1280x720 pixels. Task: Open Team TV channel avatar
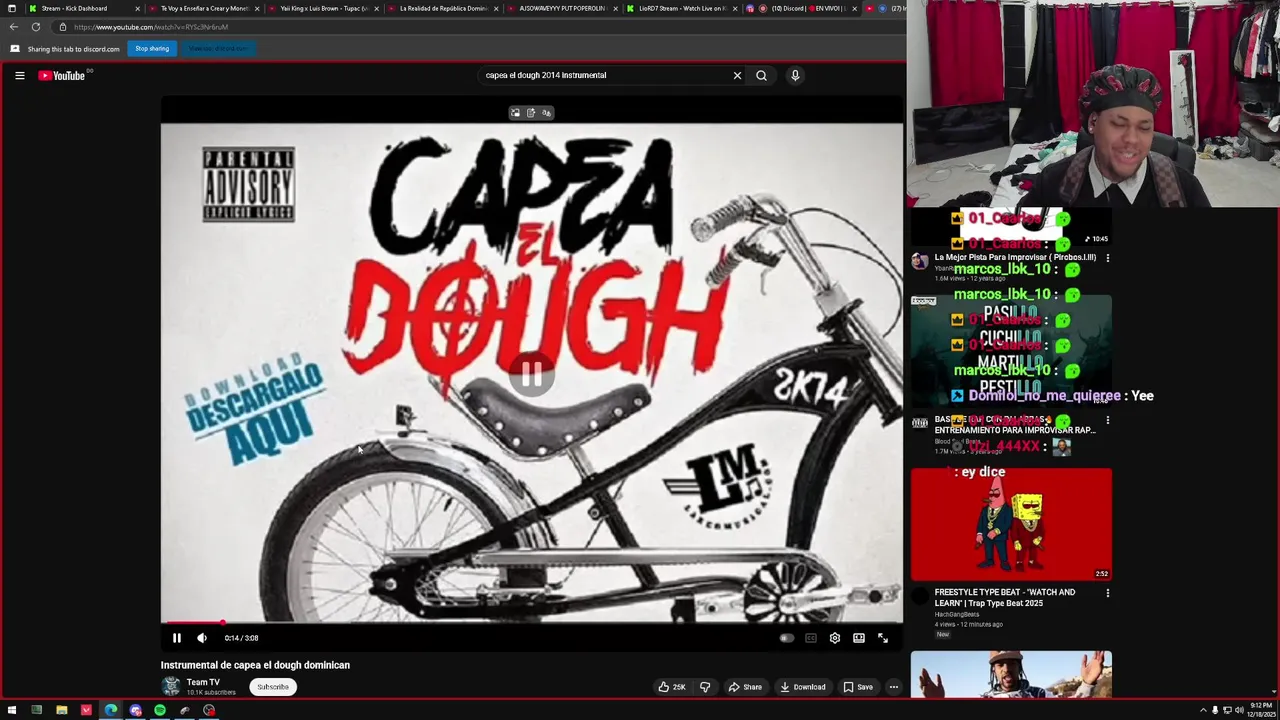pos(171,686)
